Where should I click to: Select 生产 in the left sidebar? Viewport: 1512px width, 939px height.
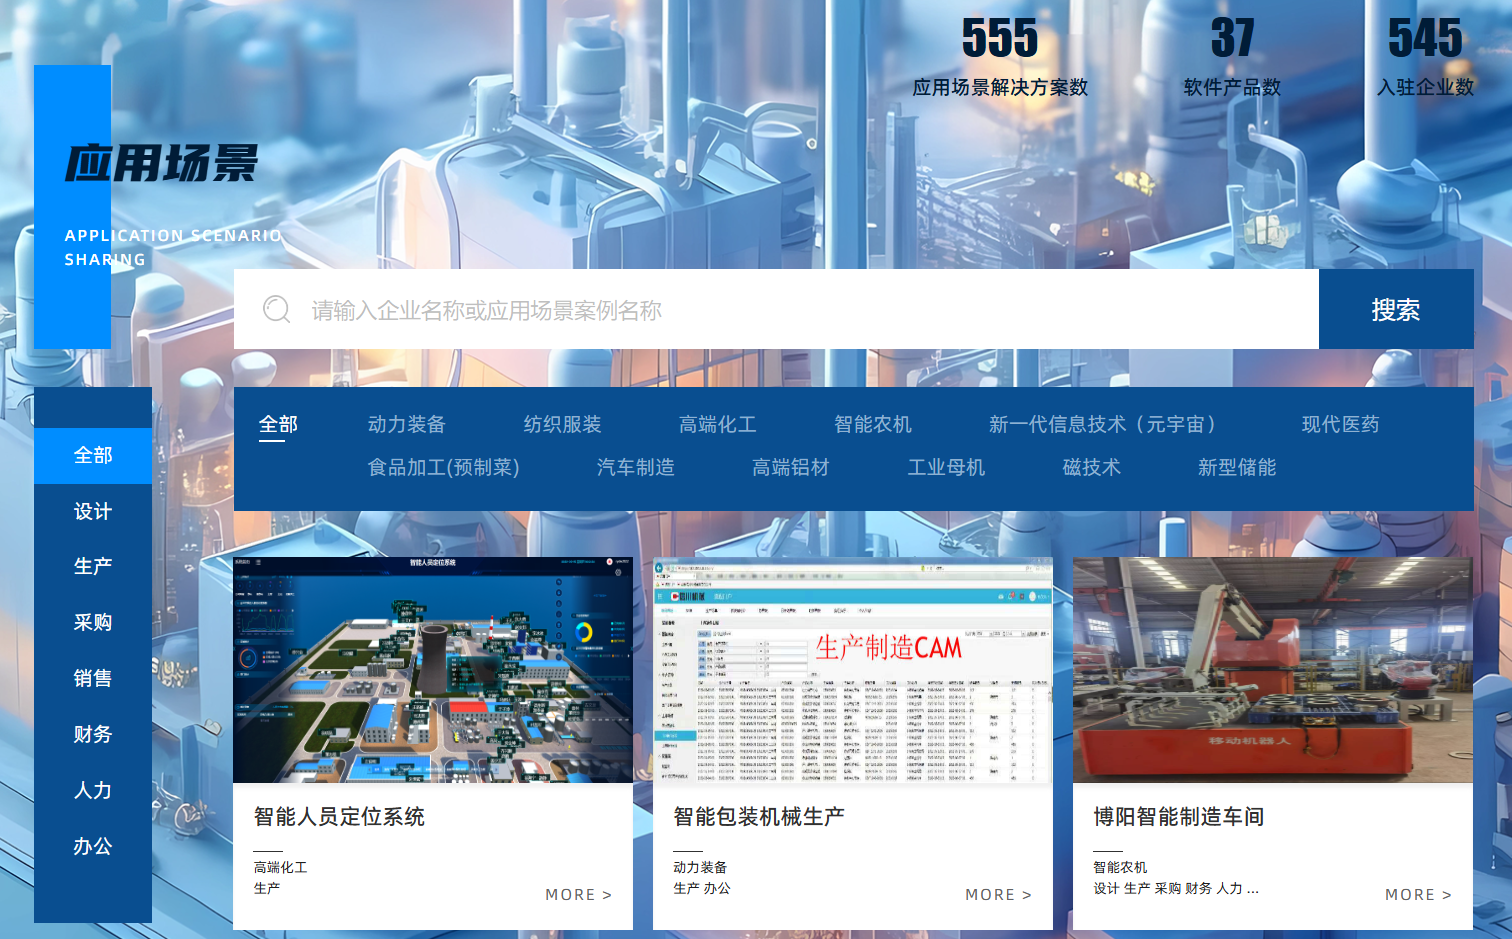click(x=93, y=566)
